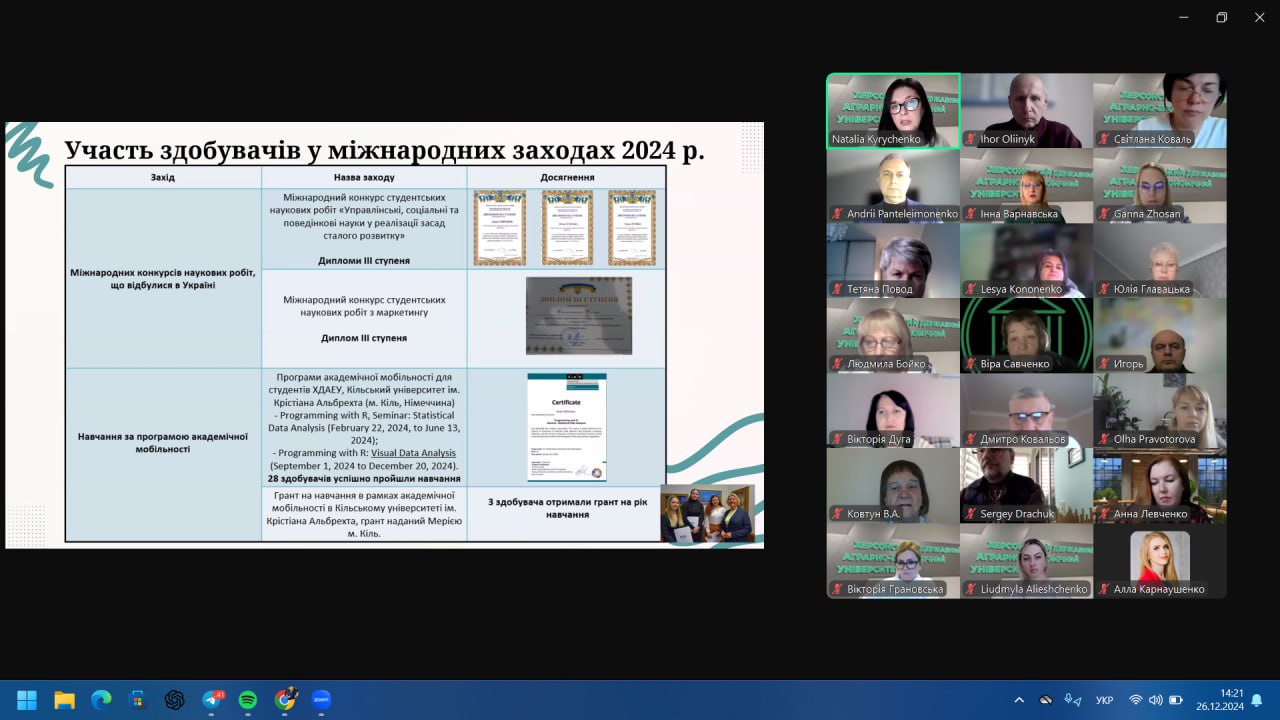Open the cloud sync tray icon
Viewport: 1280px width, 720px height.
(x=1046, y=700)
